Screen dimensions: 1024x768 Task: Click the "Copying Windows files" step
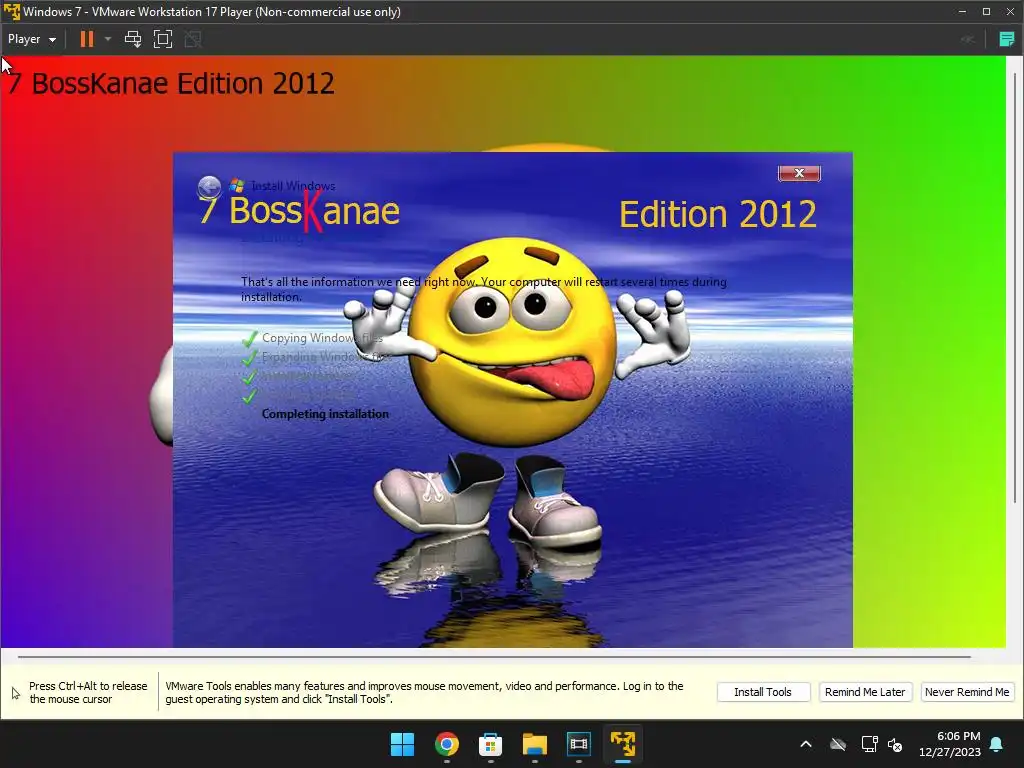(322, 338)
